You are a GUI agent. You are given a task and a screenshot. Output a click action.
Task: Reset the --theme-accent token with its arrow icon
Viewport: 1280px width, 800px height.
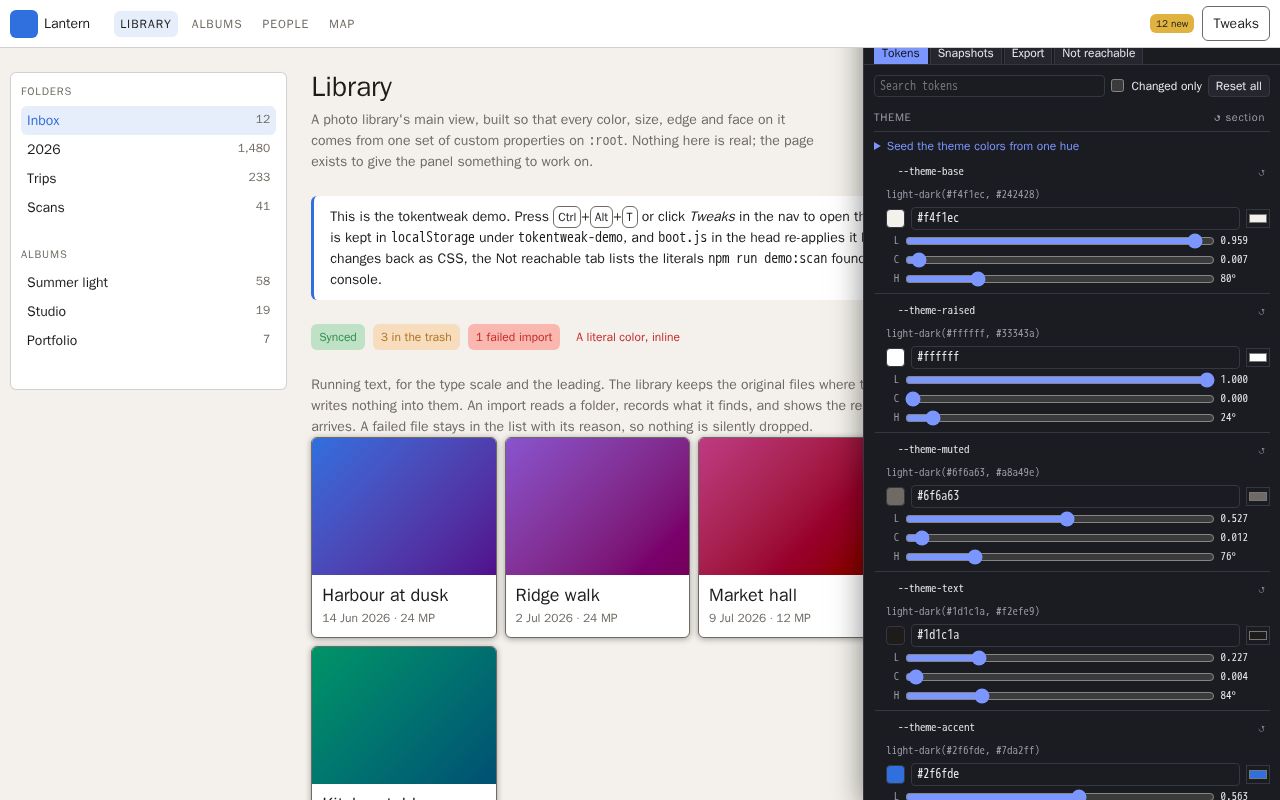point(1262,728)
